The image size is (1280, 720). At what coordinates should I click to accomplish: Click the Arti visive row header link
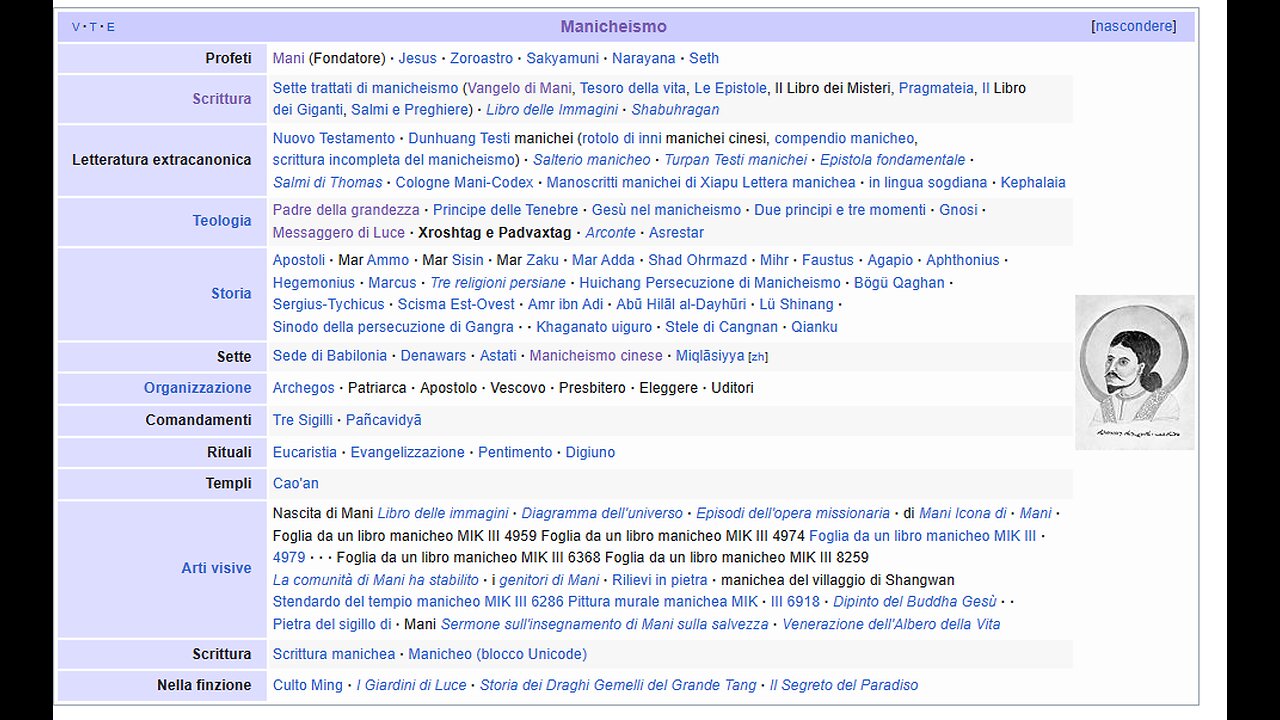pyautogui.click(x=216, y=568)
